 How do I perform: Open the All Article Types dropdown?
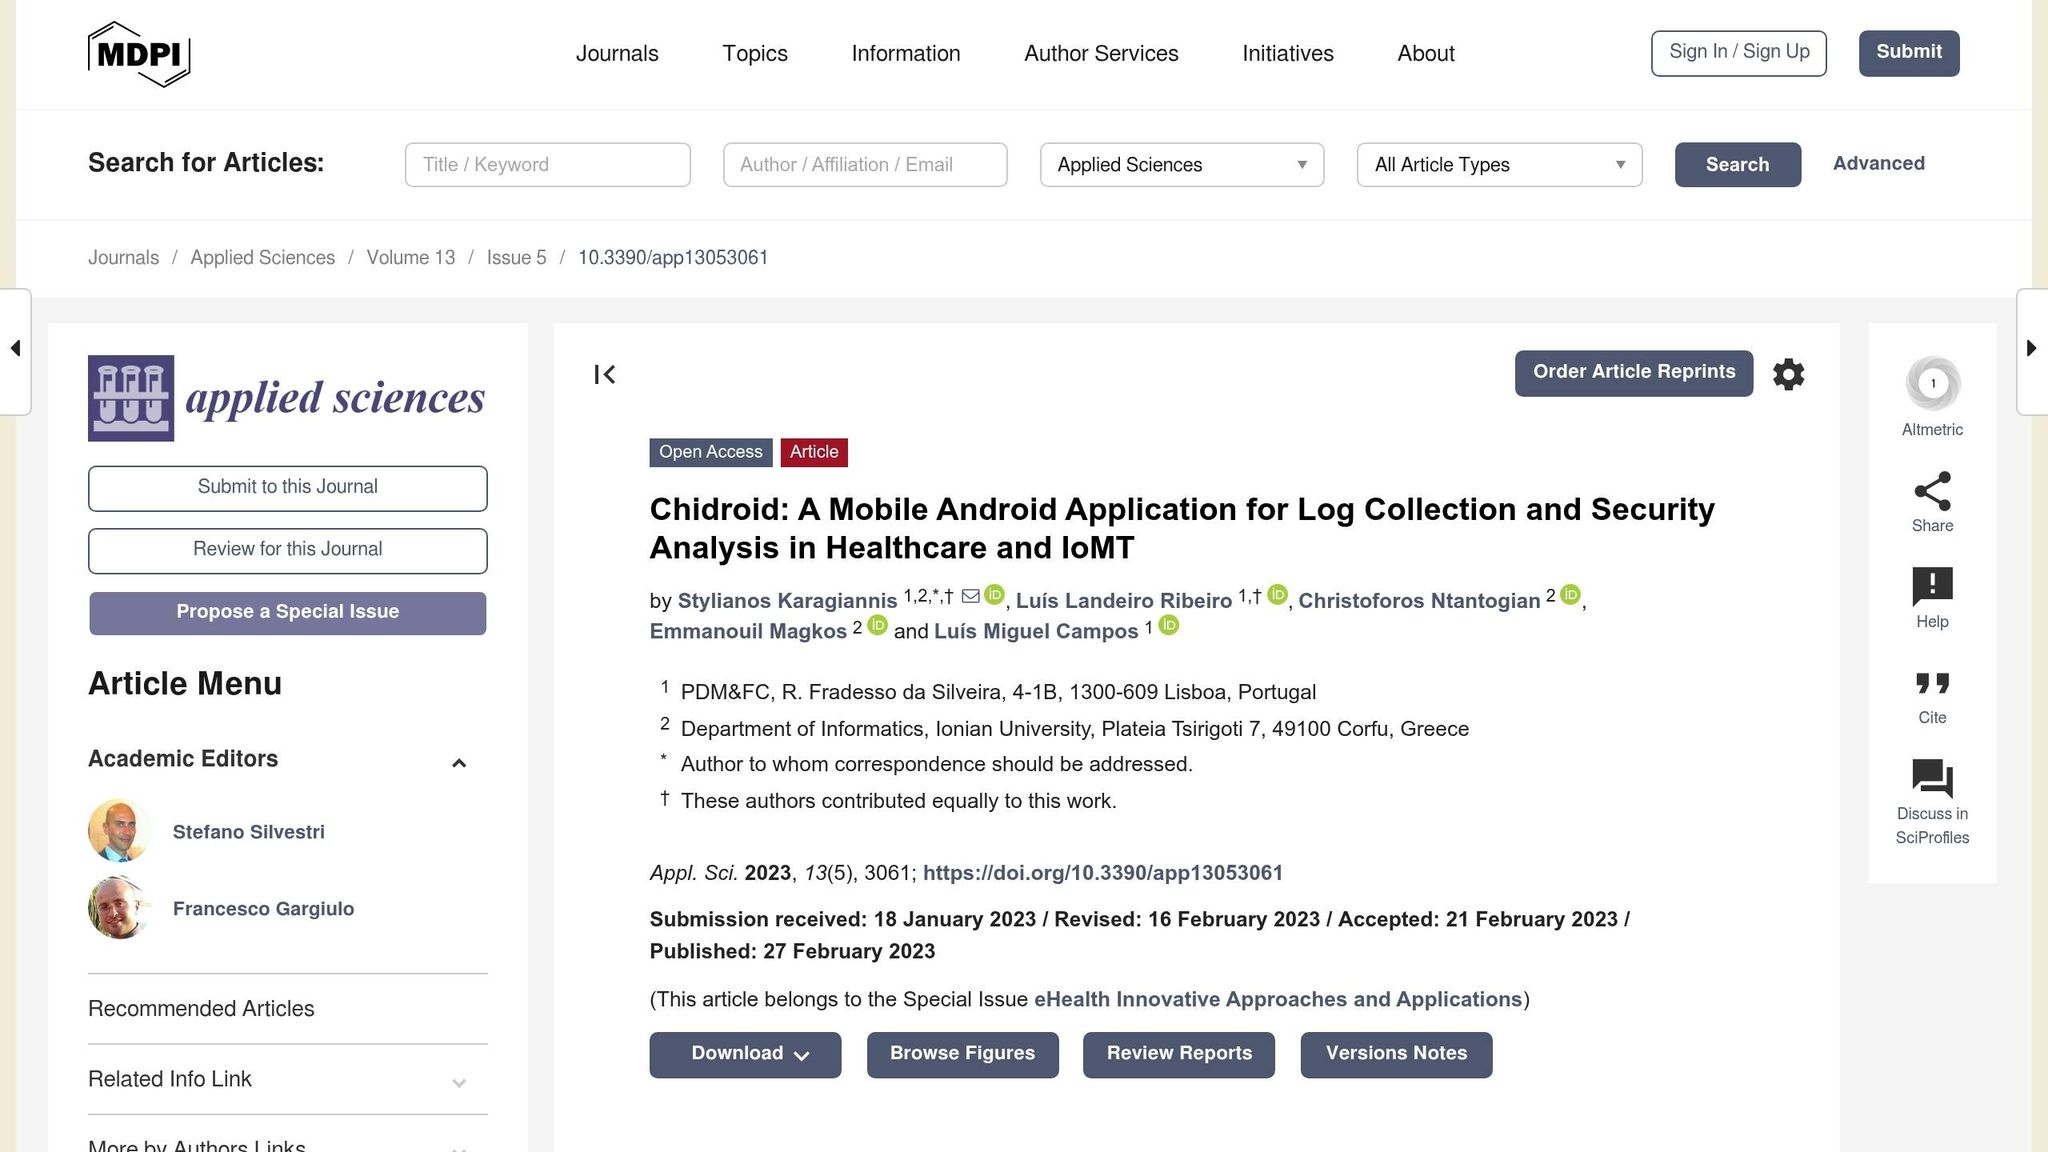[x=1498, y=165]
